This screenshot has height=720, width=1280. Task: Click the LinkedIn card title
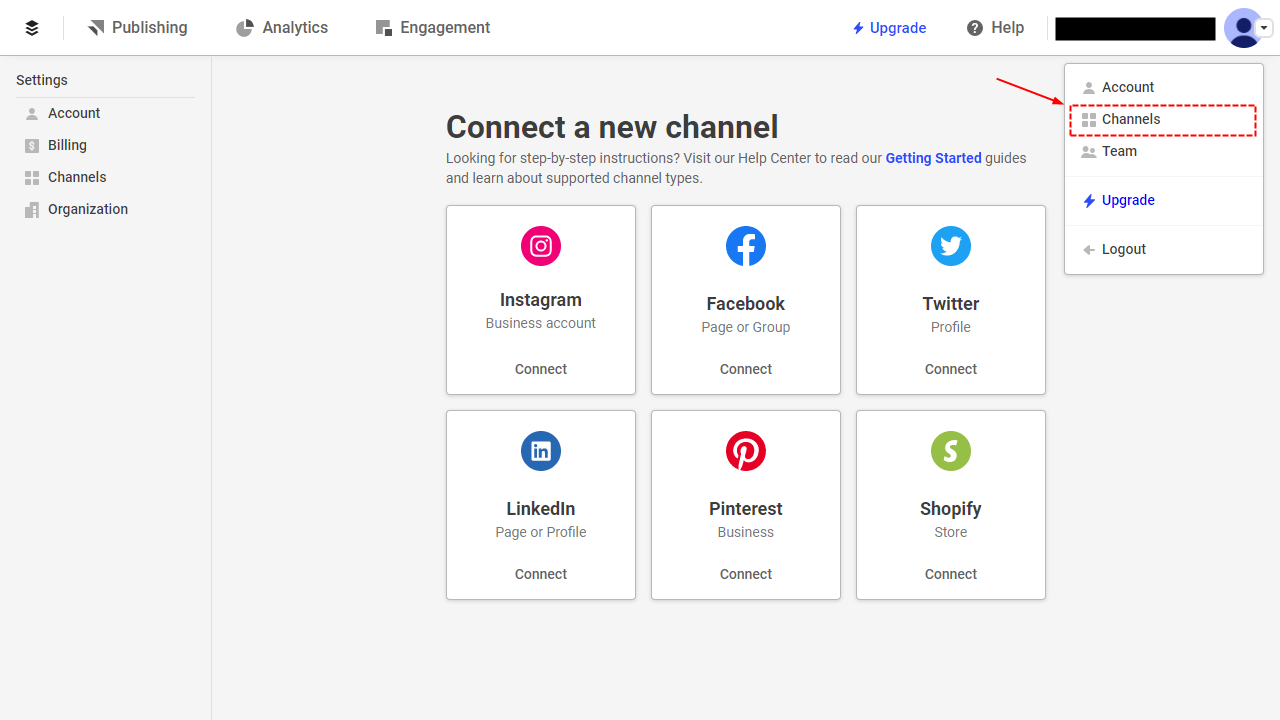(541, 509)
